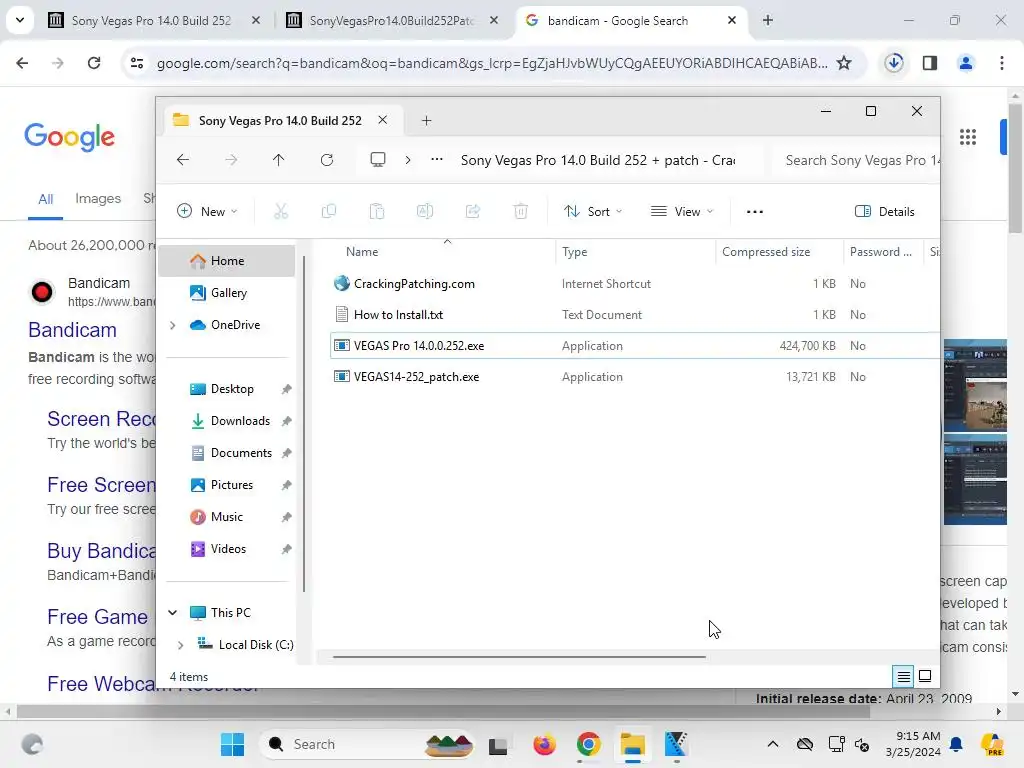
Task: Select the All tab on Google results
Action: click(x=45, y=199)
